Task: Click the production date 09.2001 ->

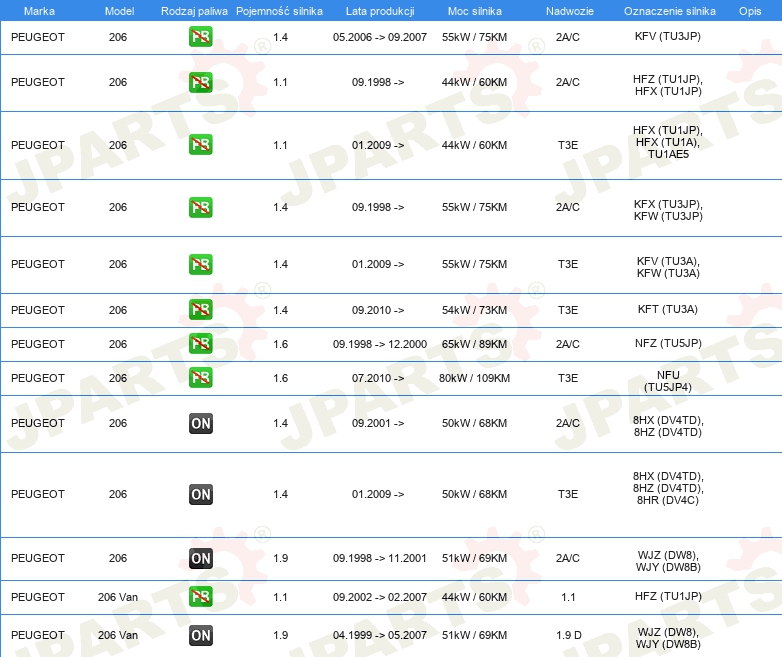Action: [378, 423]
